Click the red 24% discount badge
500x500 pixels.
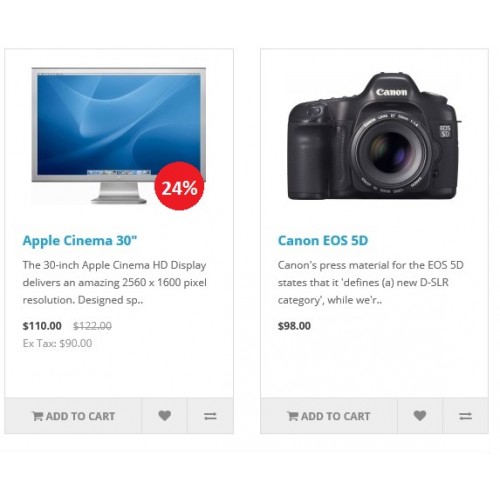coord(179,186)
